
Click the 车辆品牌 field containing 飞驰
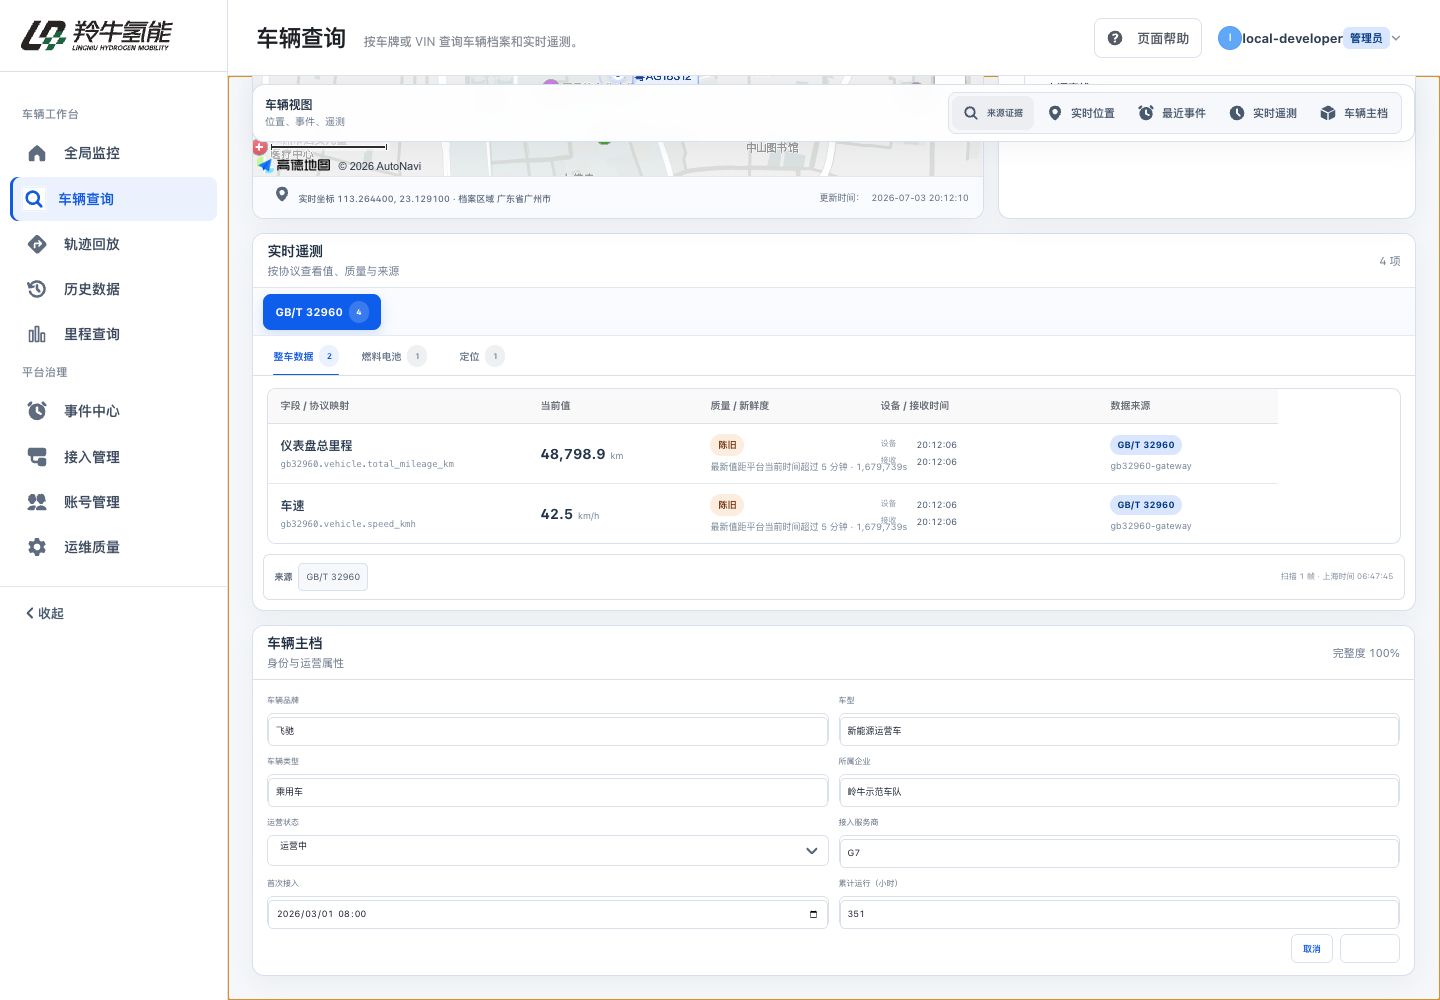pyautogui.click(x=548, y=730)
